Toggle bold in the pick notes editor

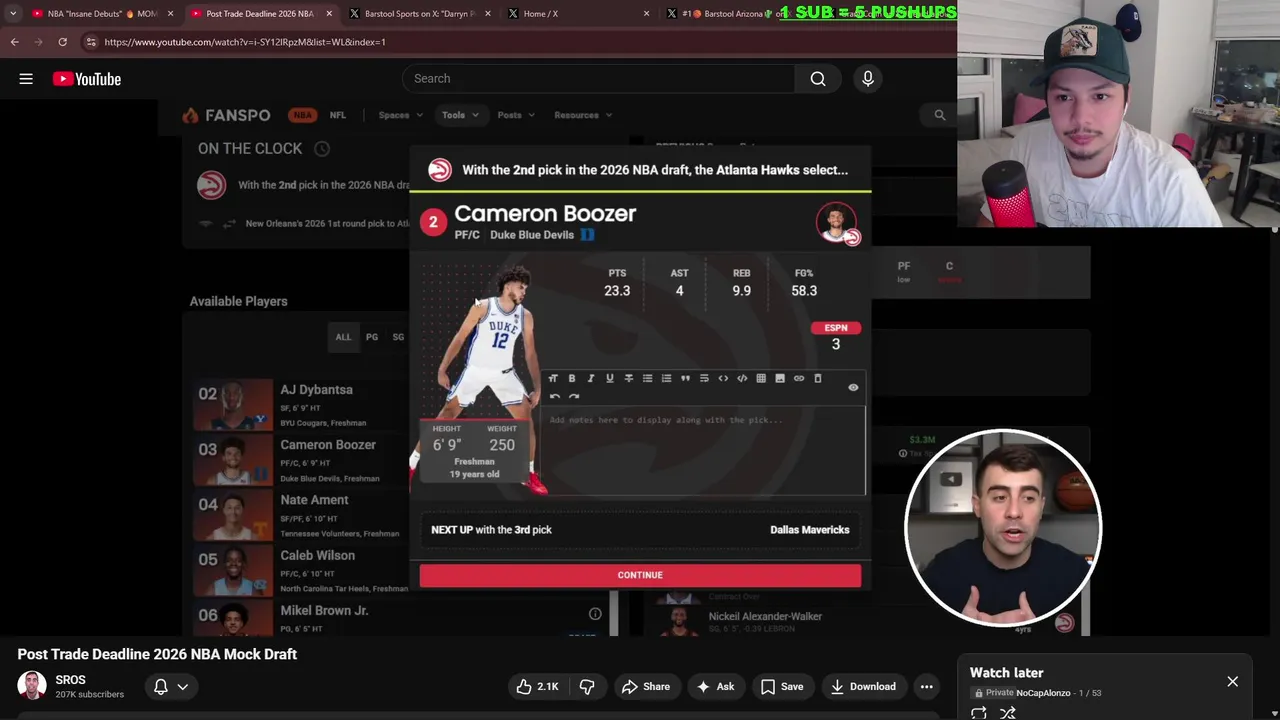tap(572, 378)
